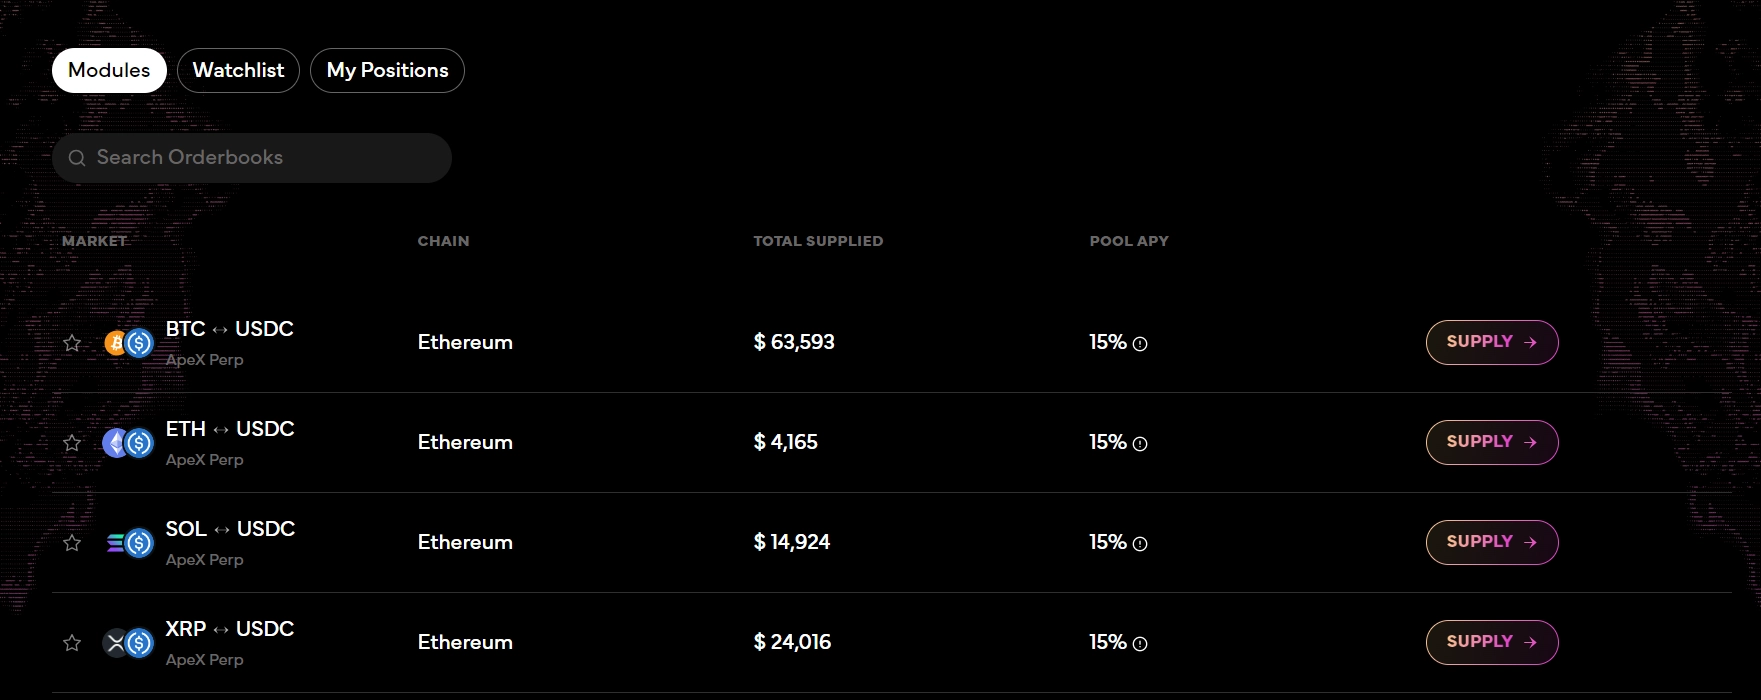1761x700 pixels.
Task: Toggle watchlist star for ETH-USDC
Action: point(72,443)
